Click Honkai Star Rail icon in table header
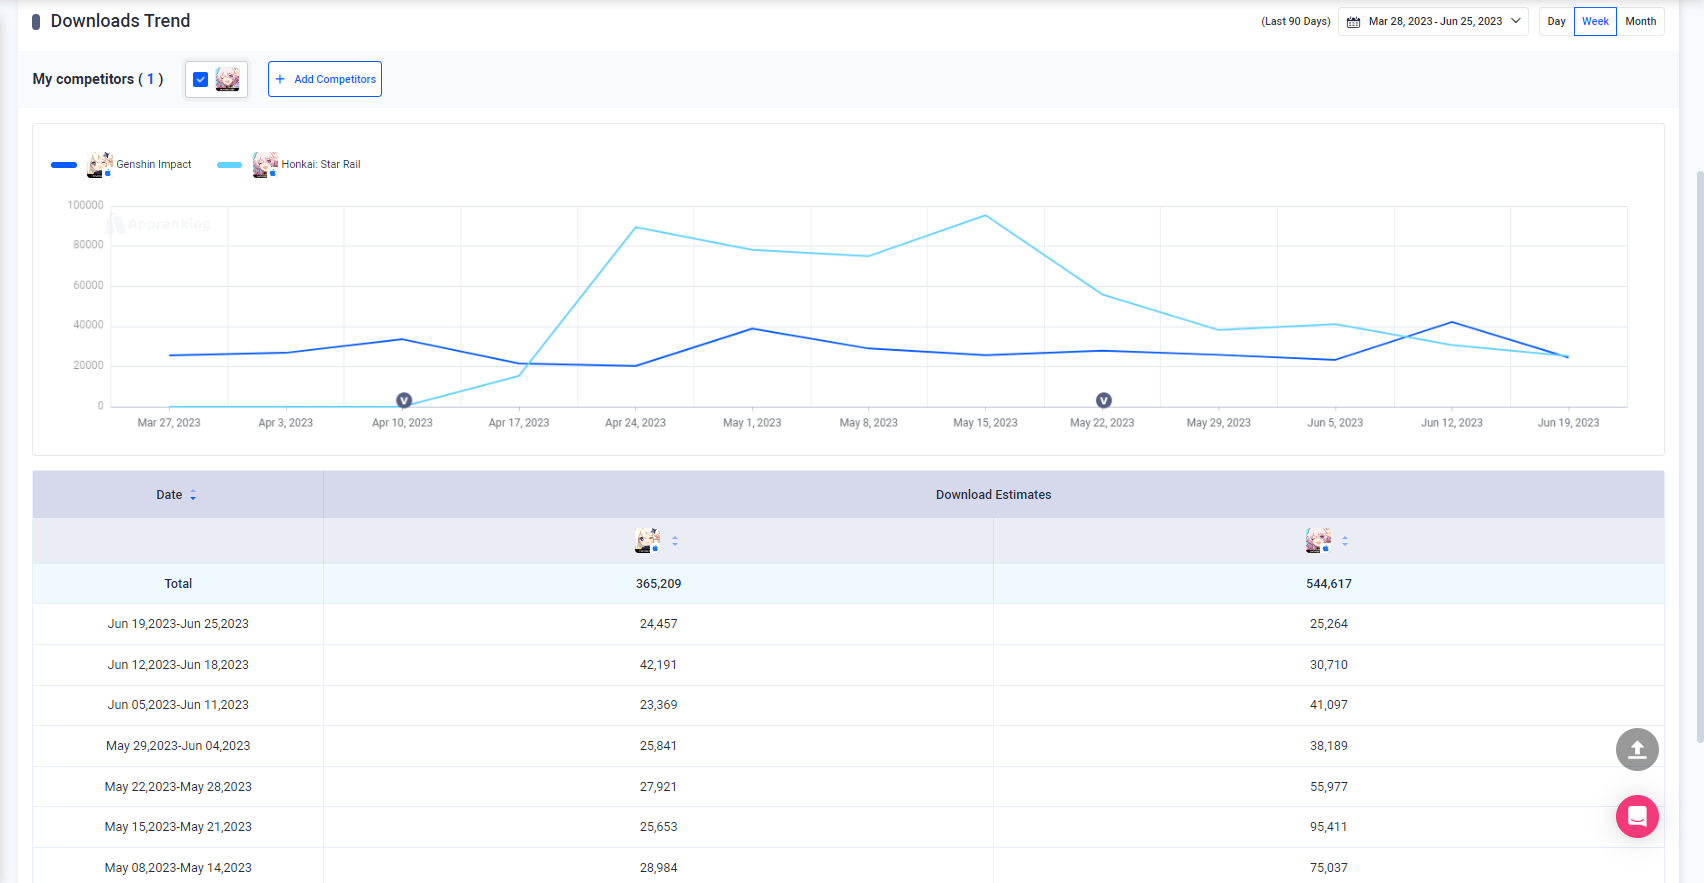 tap(1318, 541)
